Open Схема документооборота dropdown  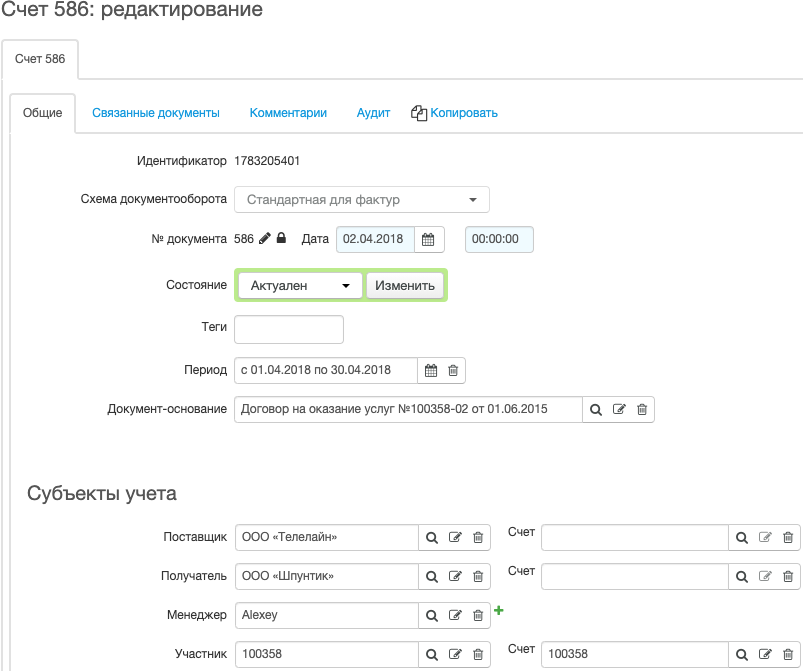pyautogui.click(x=362, y=200)
